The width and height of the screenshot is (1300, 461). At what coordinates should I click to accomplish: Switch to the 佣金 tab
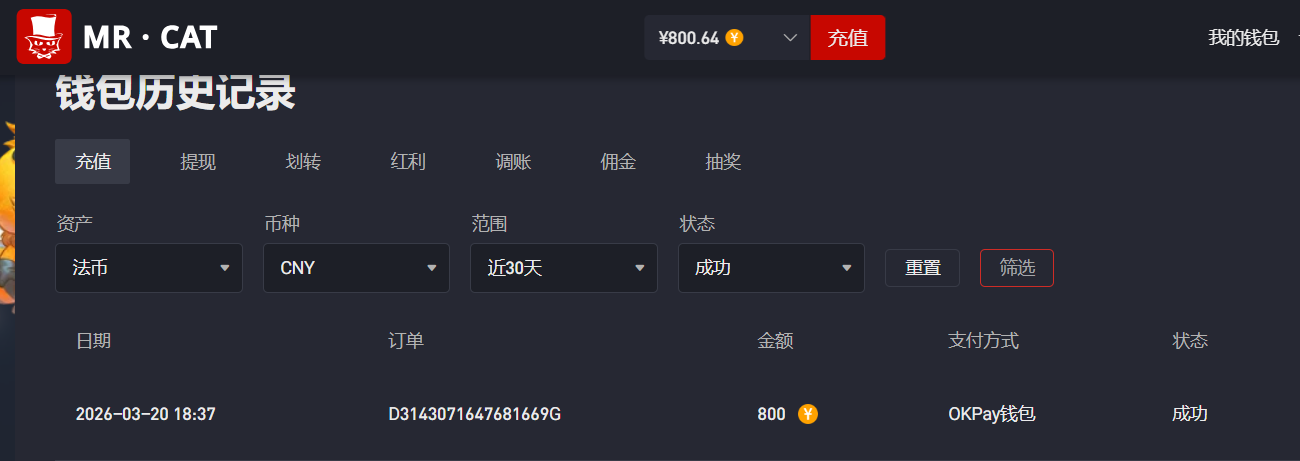click(x=618, y=162)
